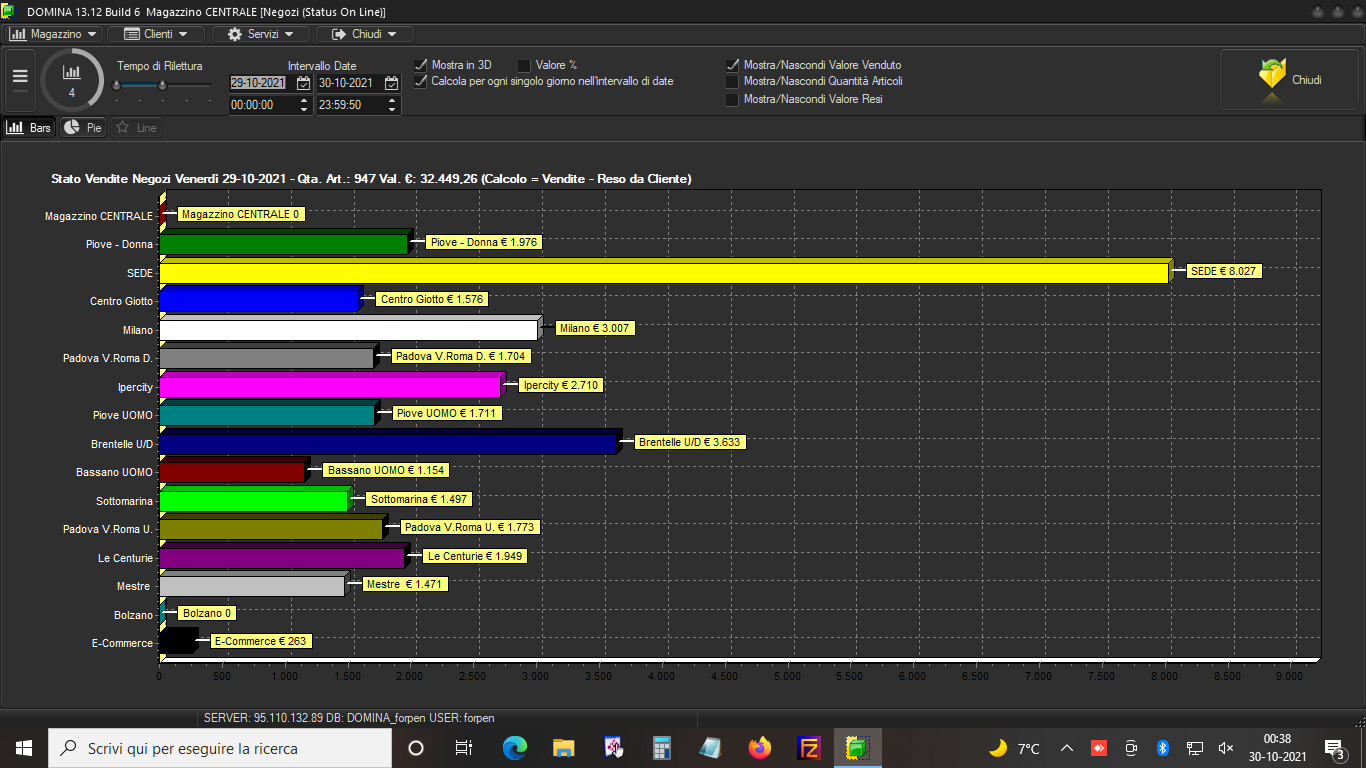Launch Firefox from the taskbar
The image size is (1366, 768).
coord(760,748)
